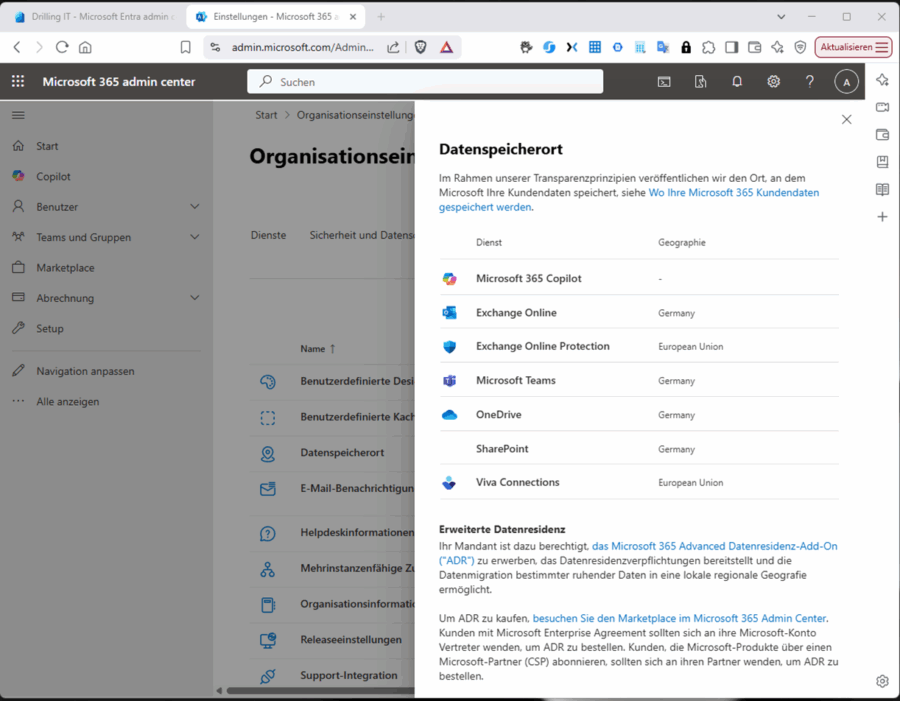The height and width of the screenshot is (701, 900).
Task: Click browser home button
Action: (x=85, y=47)
